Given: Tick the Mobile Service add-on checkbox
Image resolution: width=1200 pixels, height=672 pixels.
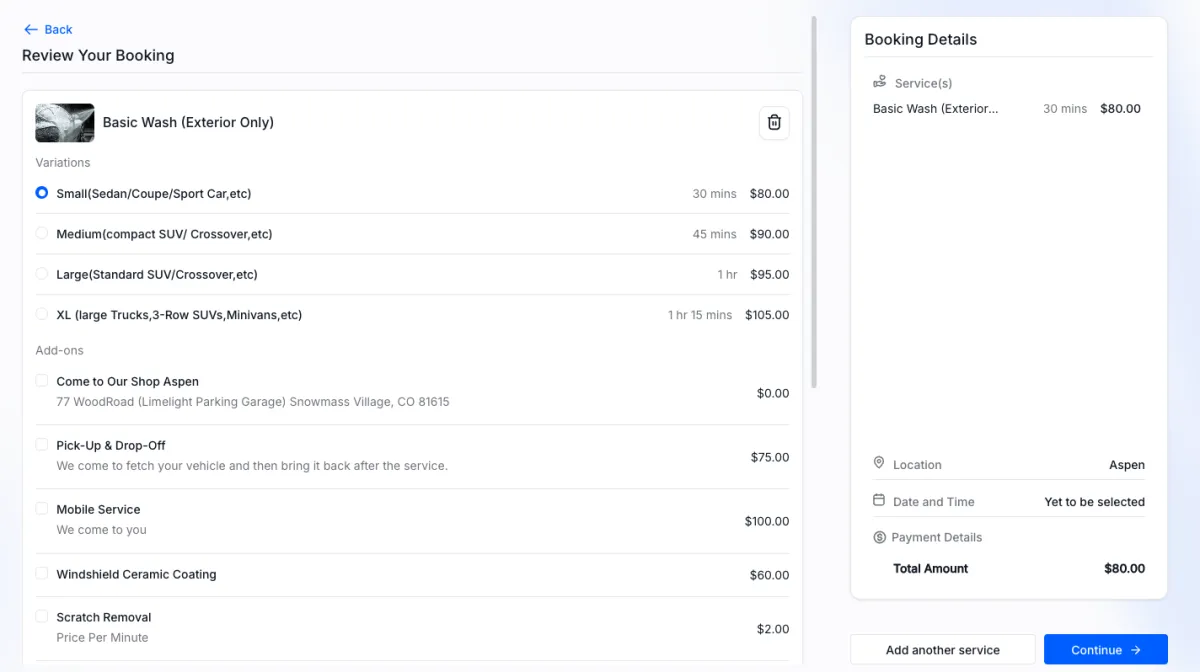Looking at the screenshot, I should coord(42,509).
